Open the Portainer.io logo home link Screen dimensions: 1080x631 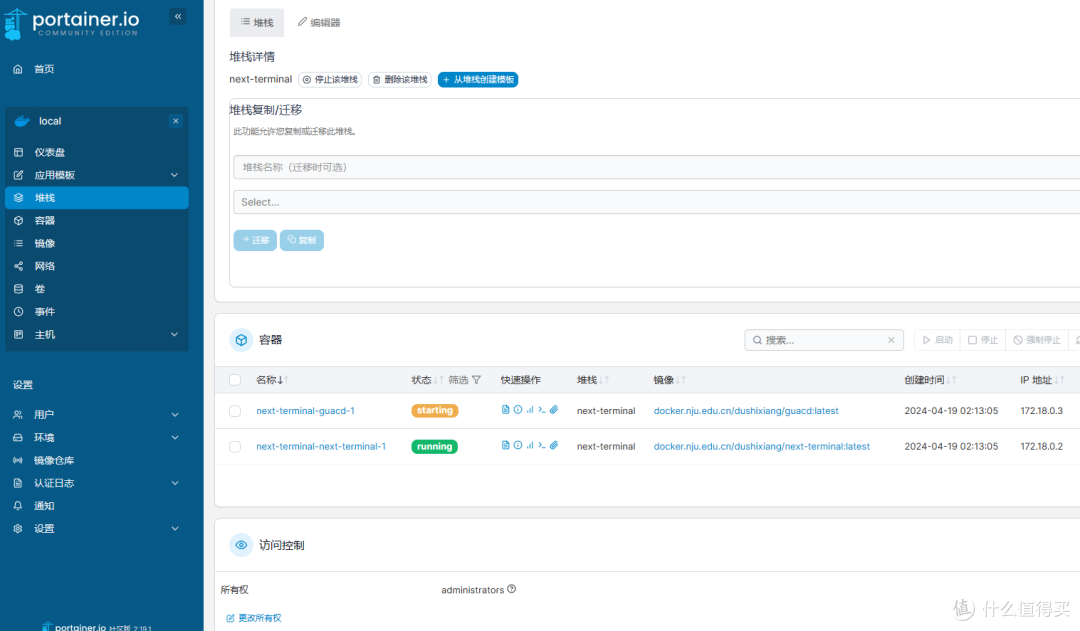(x=72, y=23)
